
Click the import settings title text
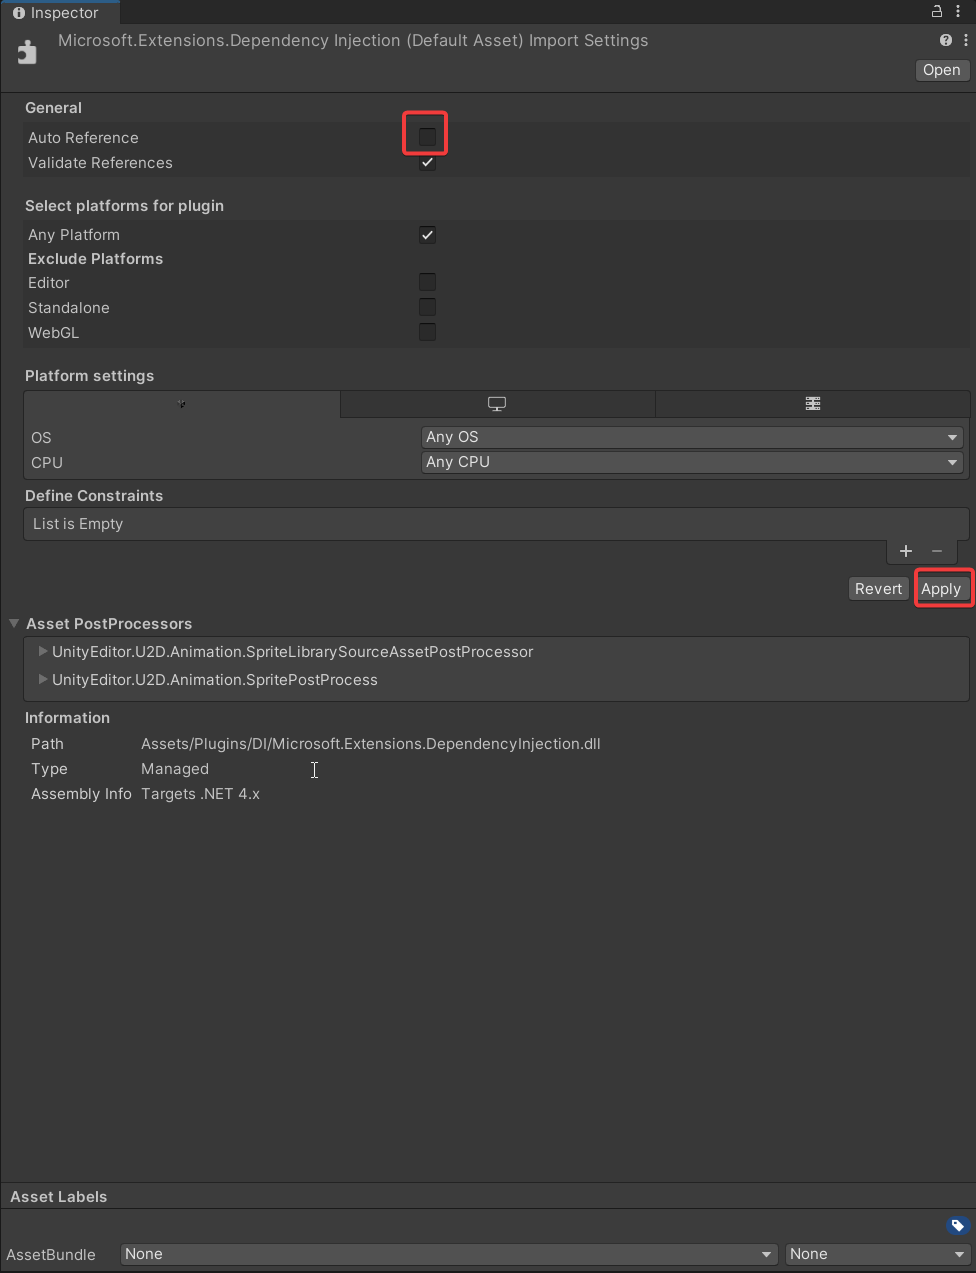(x=353, y=41)
